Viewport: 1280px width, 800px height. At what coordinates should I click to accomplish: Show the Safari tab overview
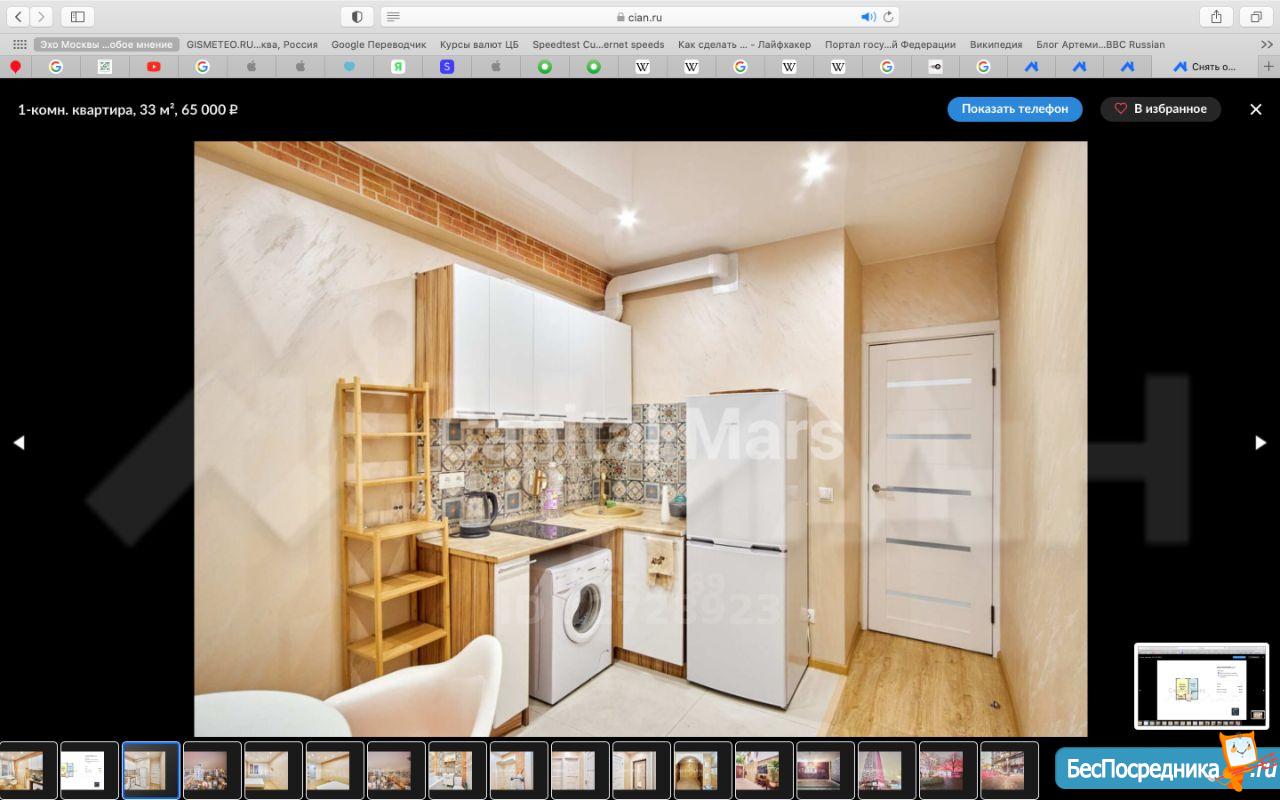coord(1255,17)
